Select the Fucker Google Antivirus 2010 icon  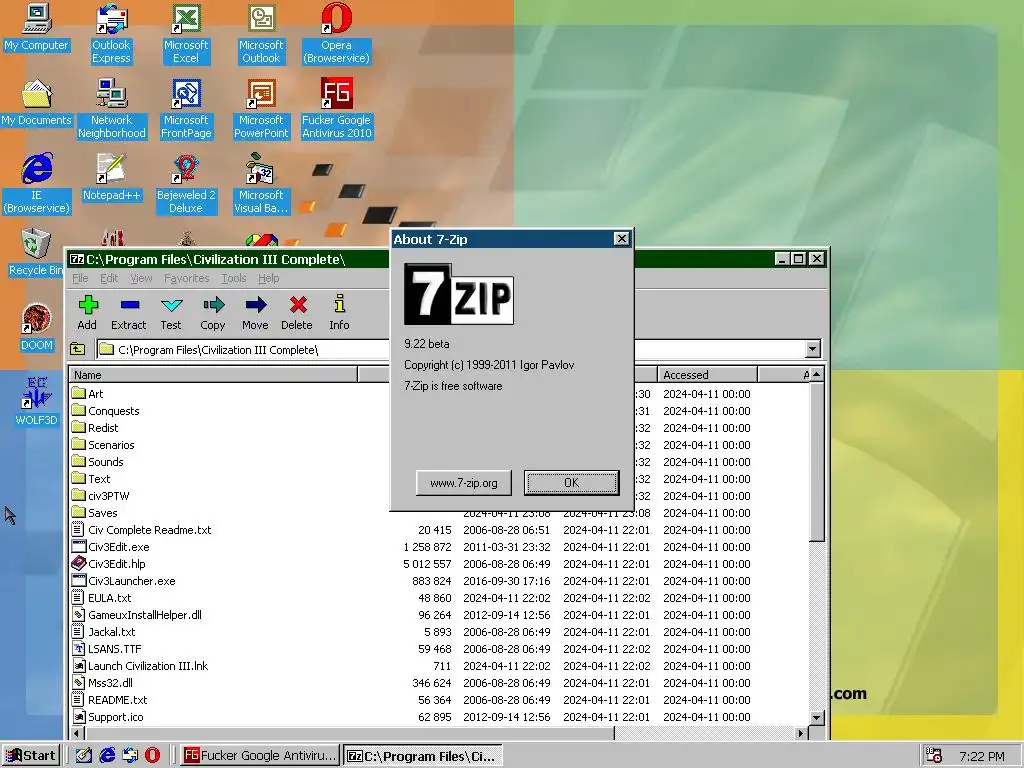click(336, 109)
